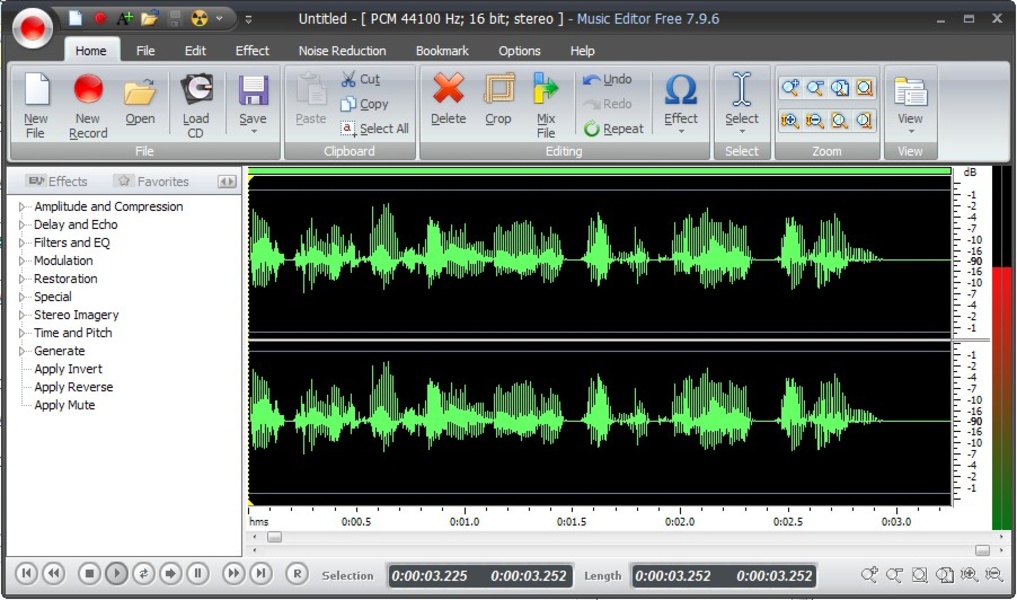Expand Amplitude and Compression category
1017x600 pixels.
(x=22, y=207)
